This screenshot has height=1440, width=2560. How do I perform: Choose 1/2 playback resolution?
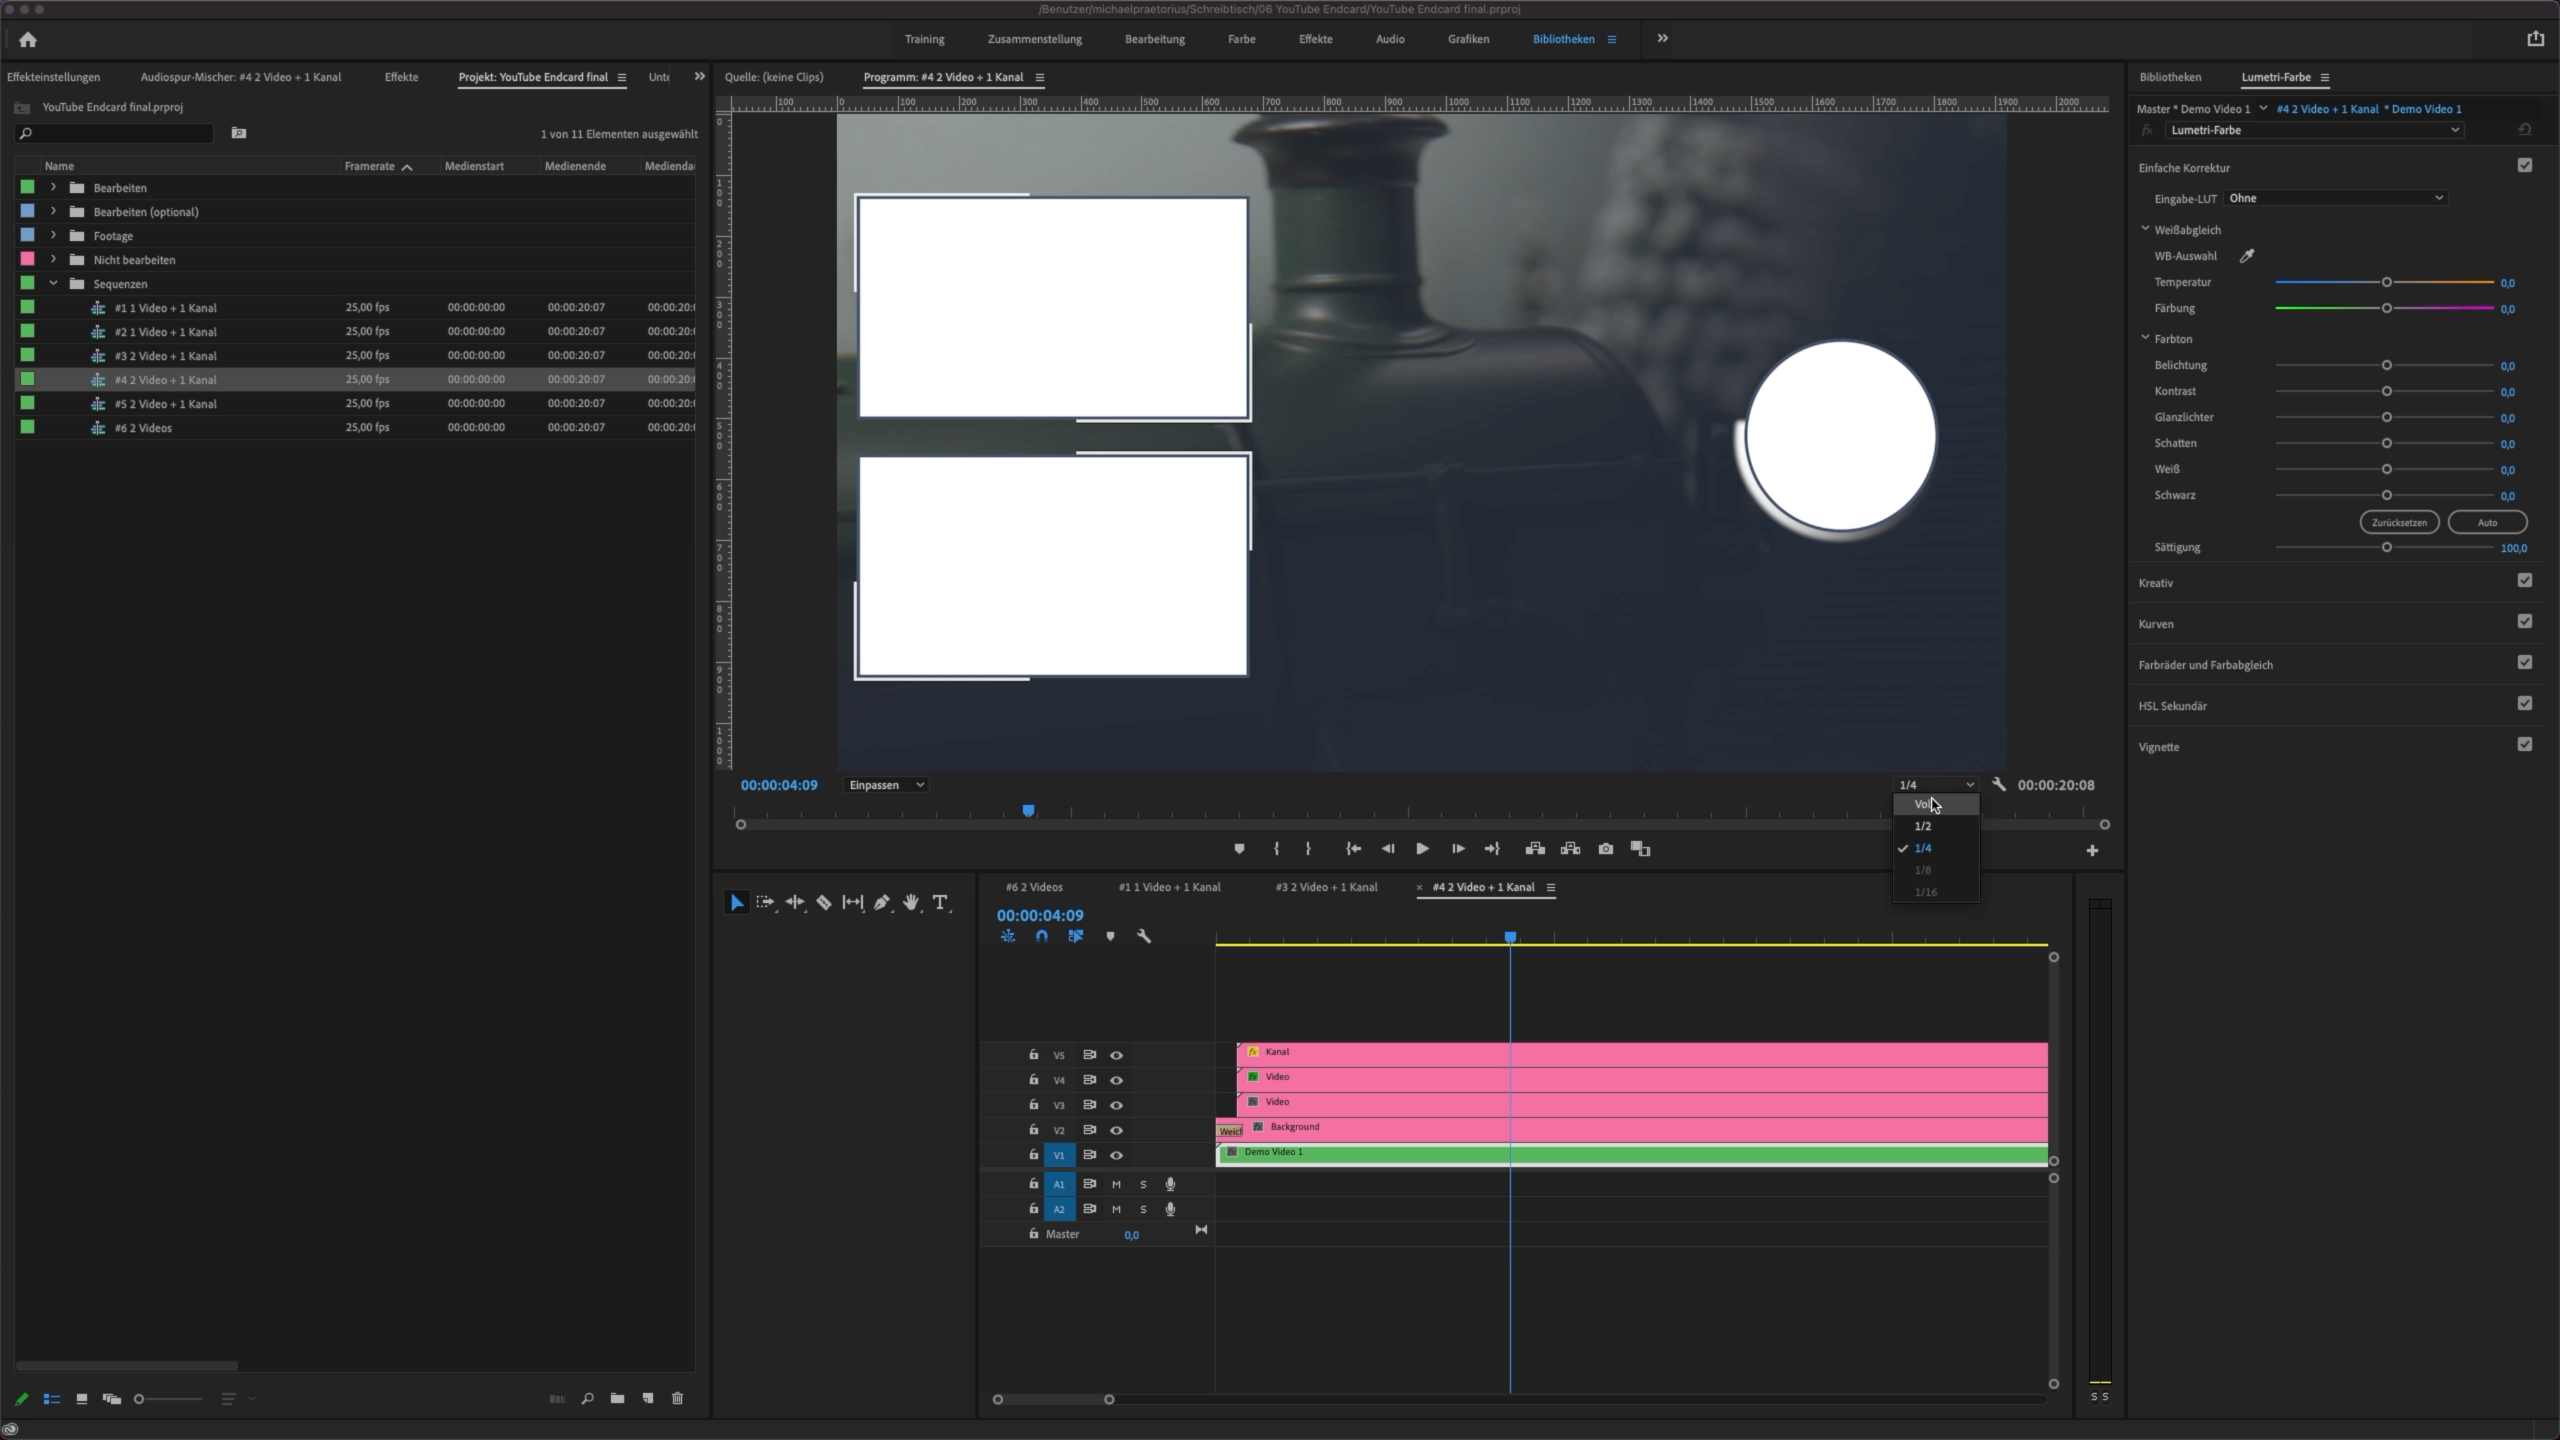pos(1935,826)
